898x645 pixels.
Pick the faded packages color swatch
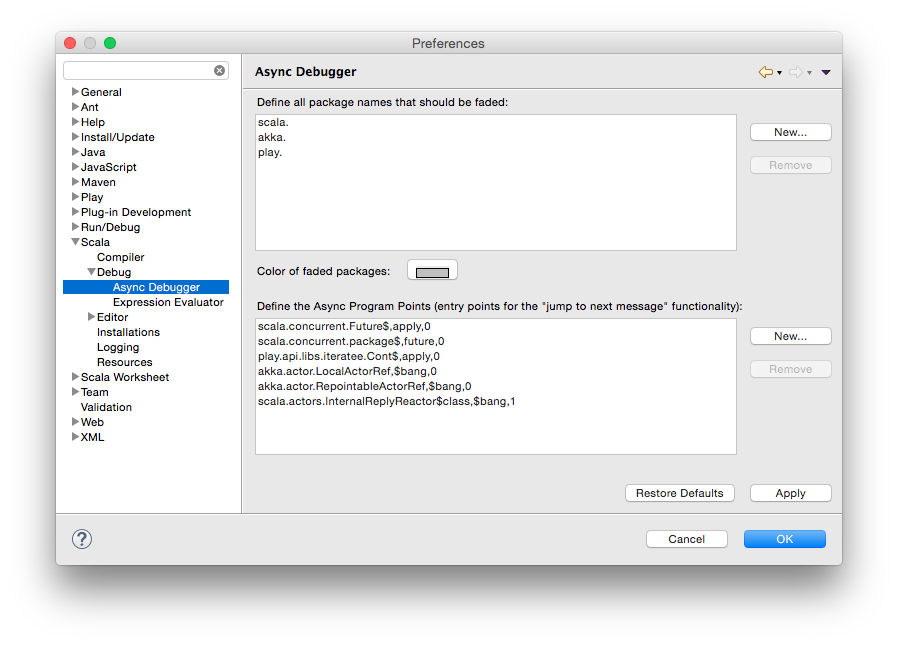click(x=432, y=271)
